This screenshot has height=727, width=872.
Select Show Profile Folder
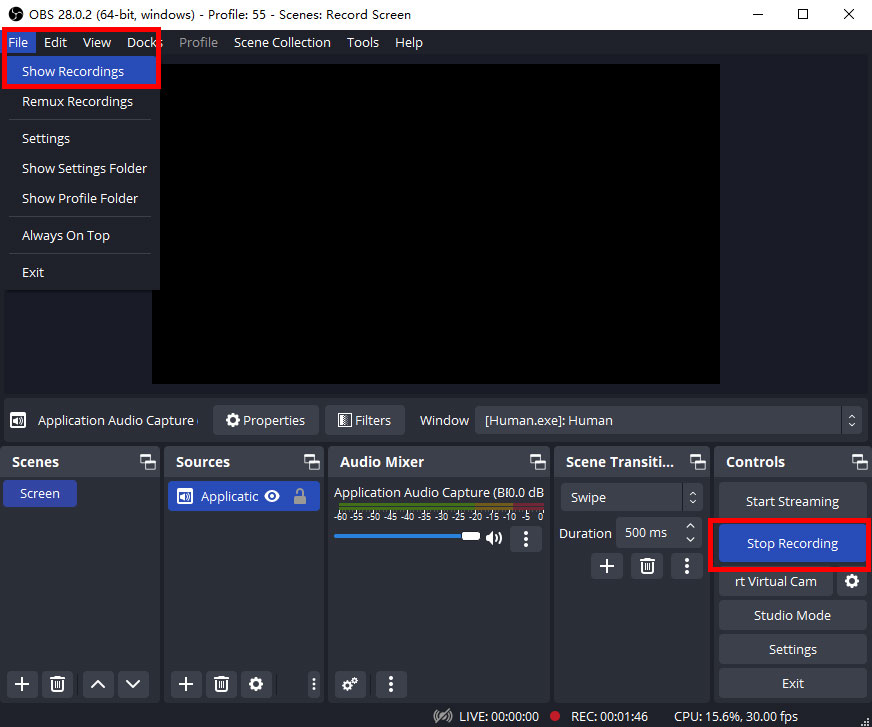pos(80,198)
